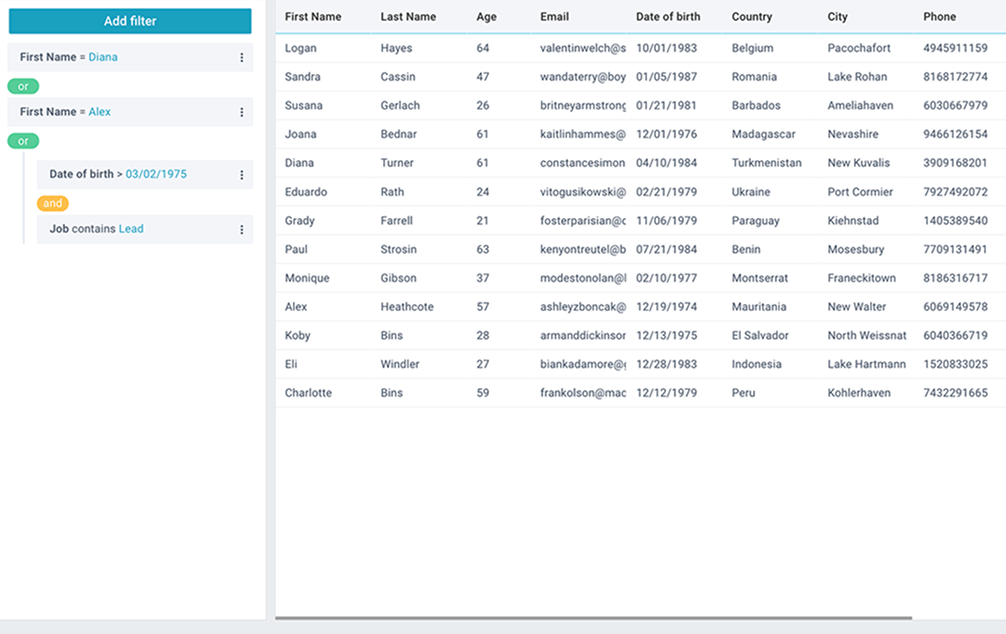
Task: Click date of birth '12/13/1975'
Action: click(x=666, y=336)
